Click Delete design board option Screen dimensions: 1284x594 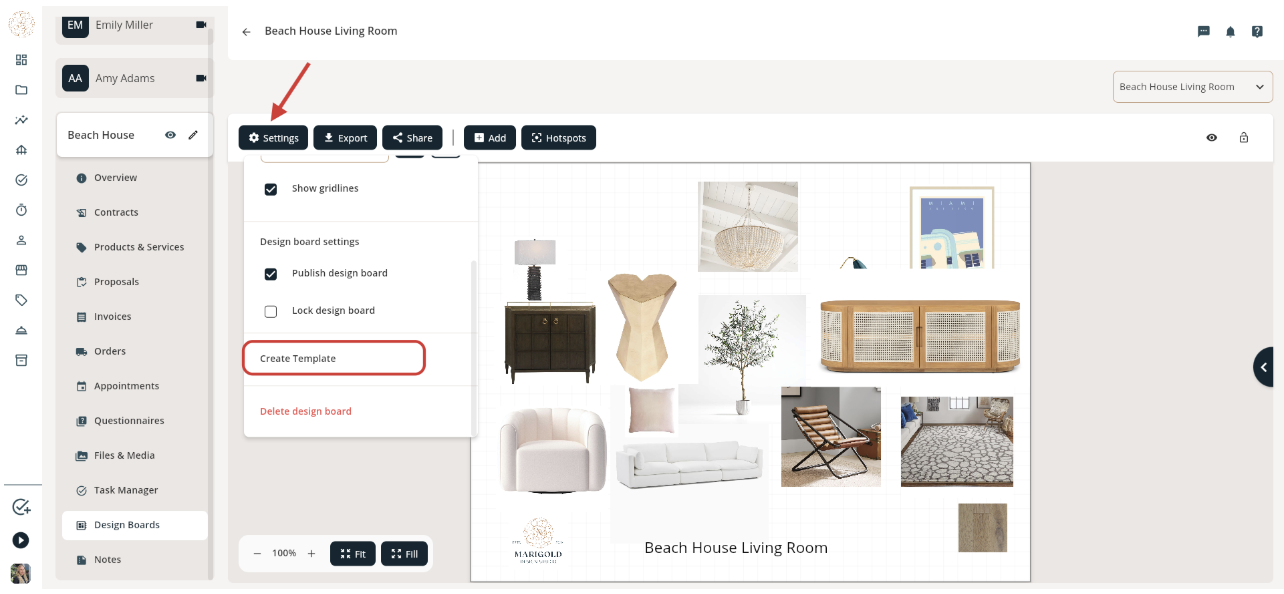click(x=306, y=411)
